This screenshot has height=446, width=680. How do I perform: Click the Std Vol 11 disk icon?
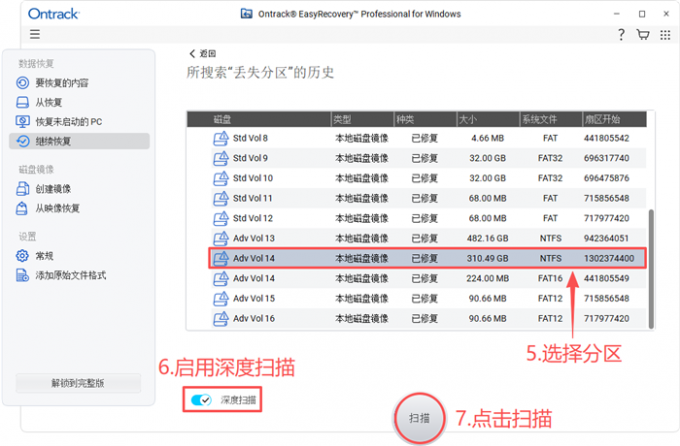221,198
